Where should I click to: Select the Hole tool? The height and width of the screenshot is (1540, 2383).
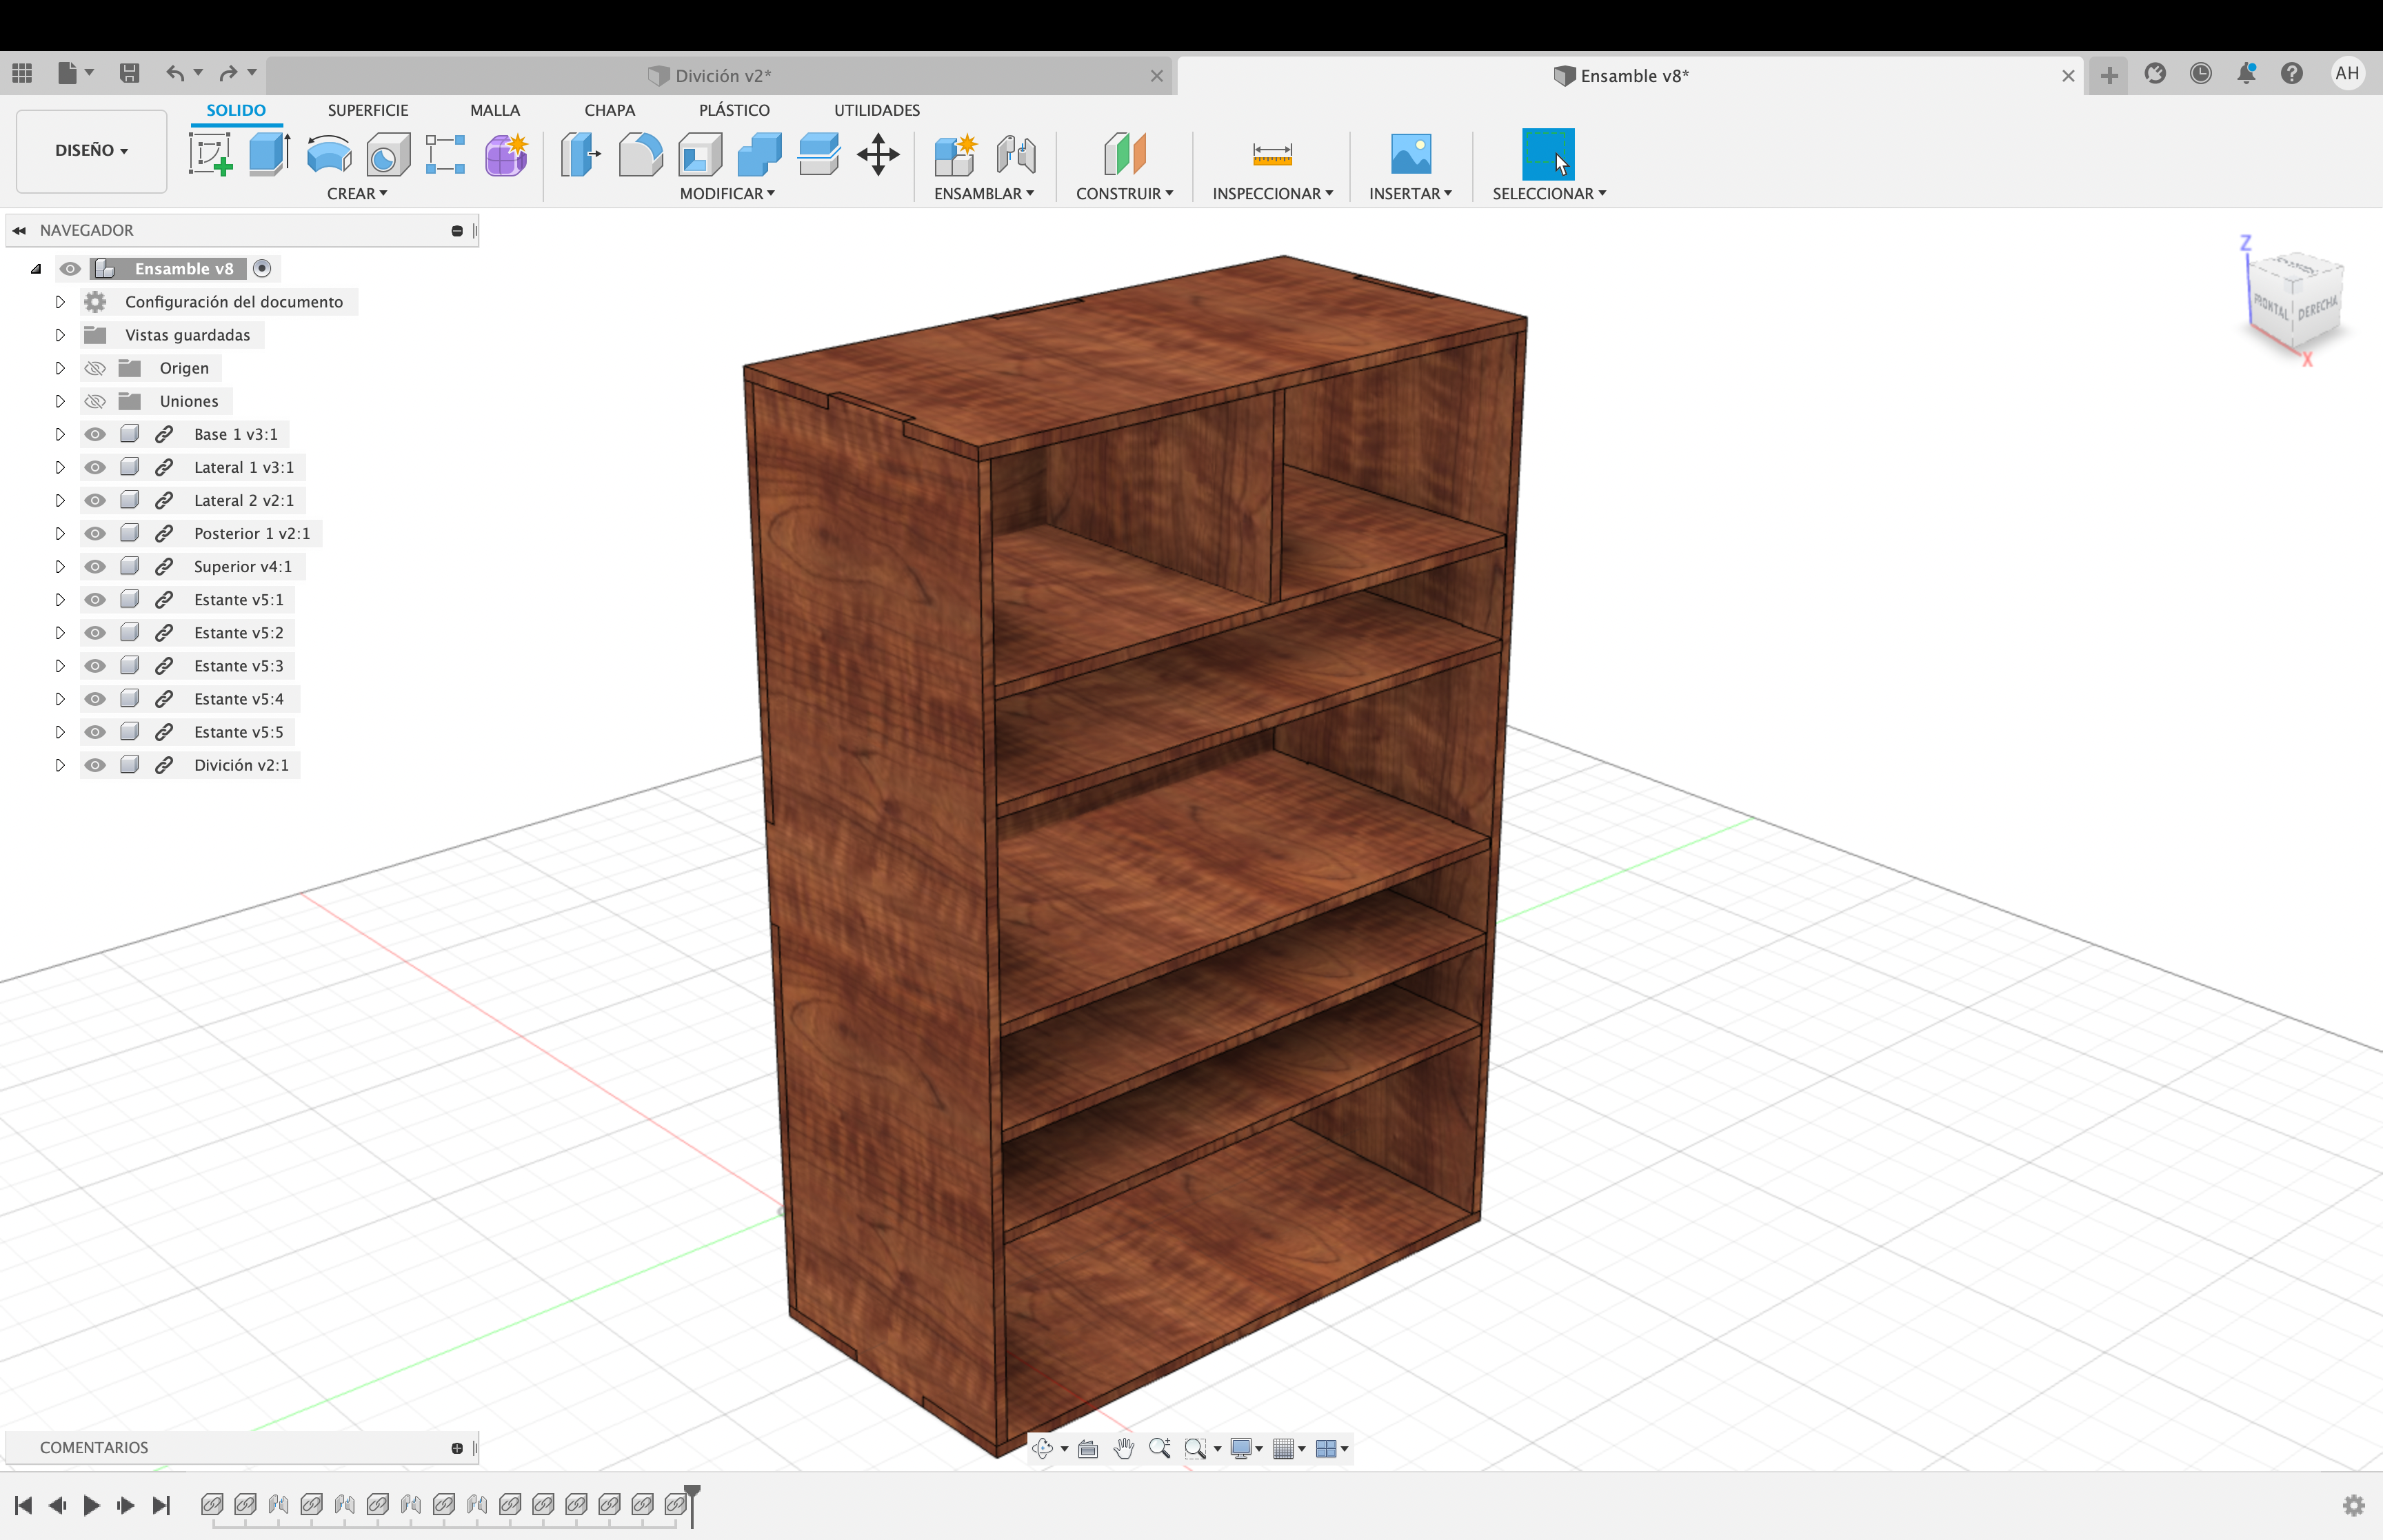point(388,155)
